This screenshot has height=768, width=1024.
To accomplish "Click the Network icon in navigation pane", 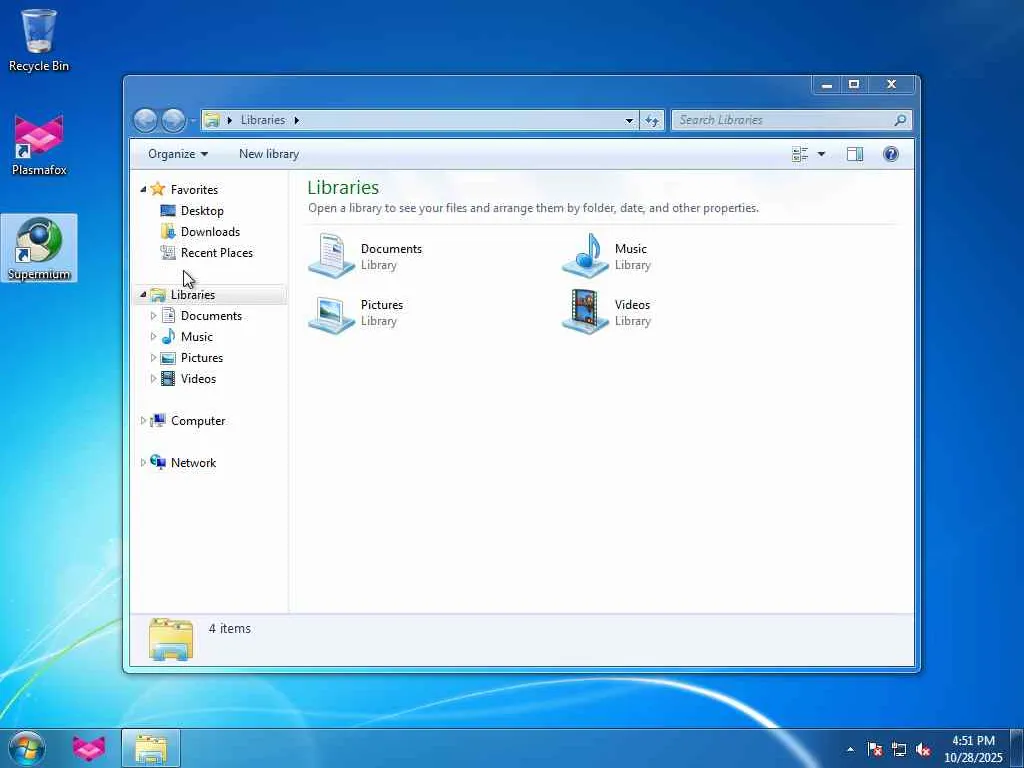I will (x=157, y=462).
